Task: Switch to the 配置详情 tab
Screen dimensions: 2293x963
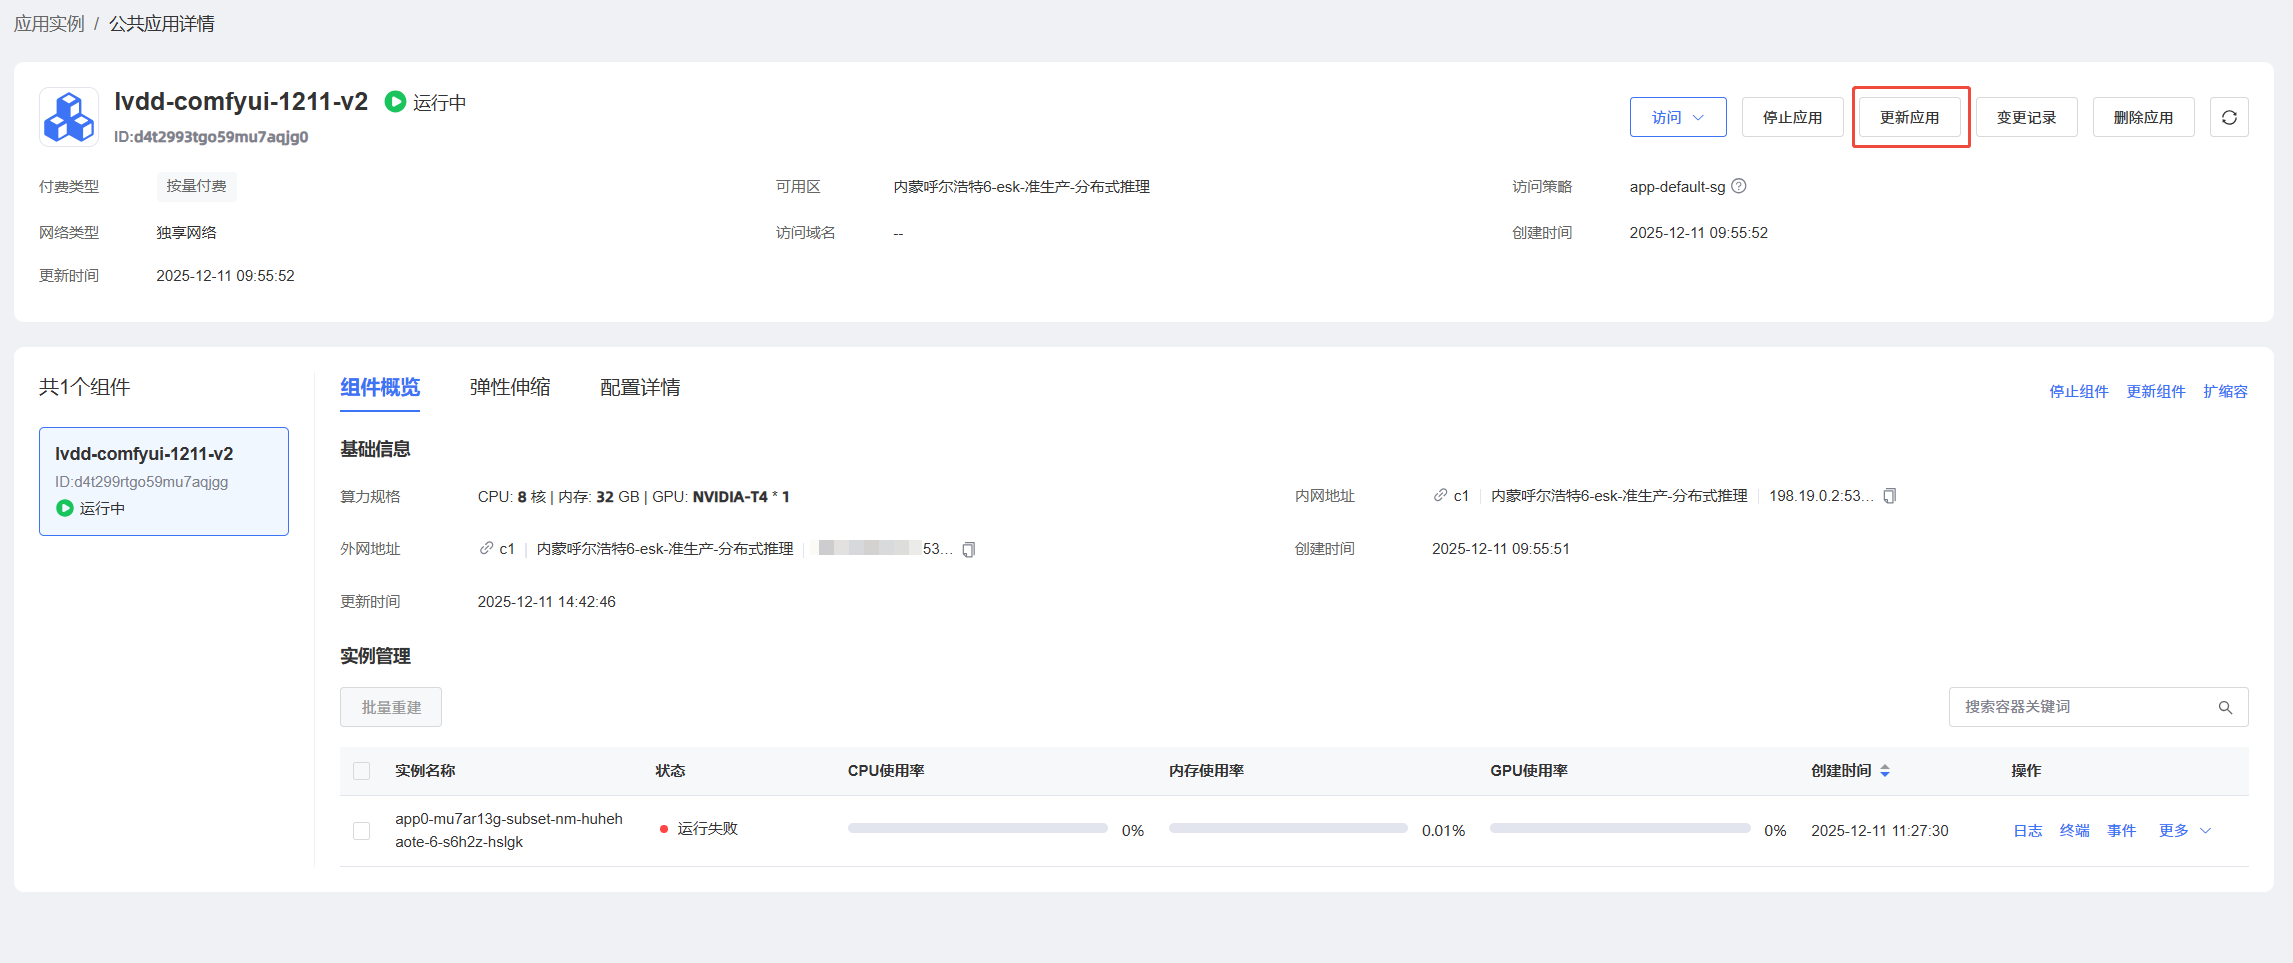Action: point(640,388)
